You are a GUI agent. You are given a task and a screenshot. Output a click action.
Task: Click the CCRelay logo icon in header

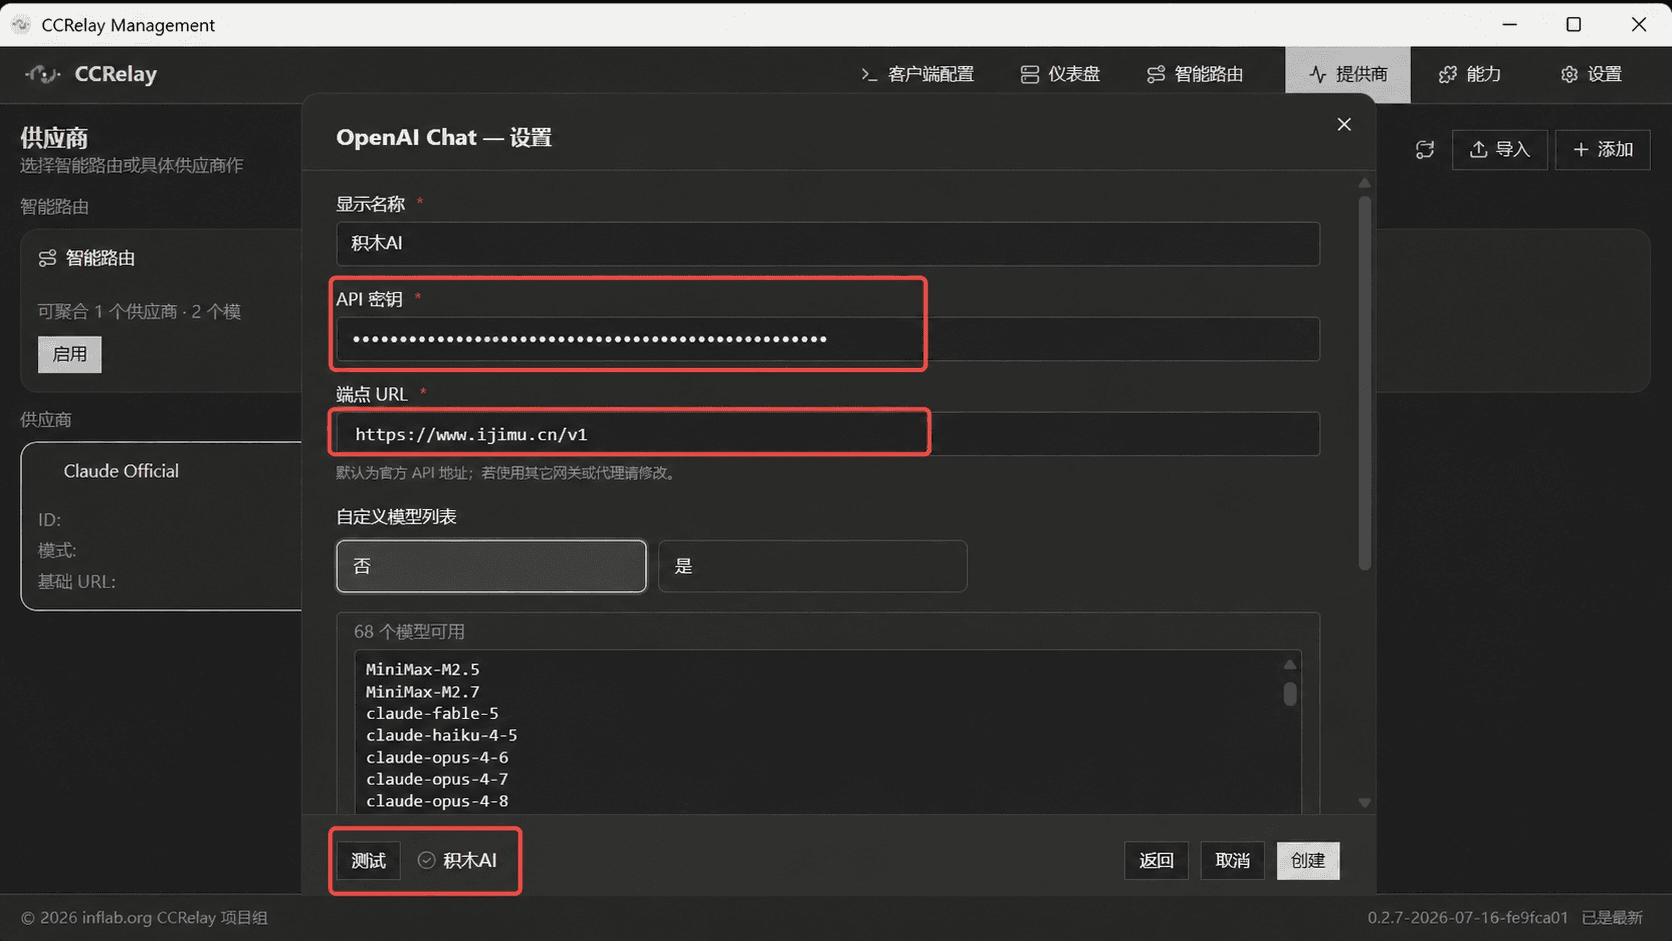42,74
